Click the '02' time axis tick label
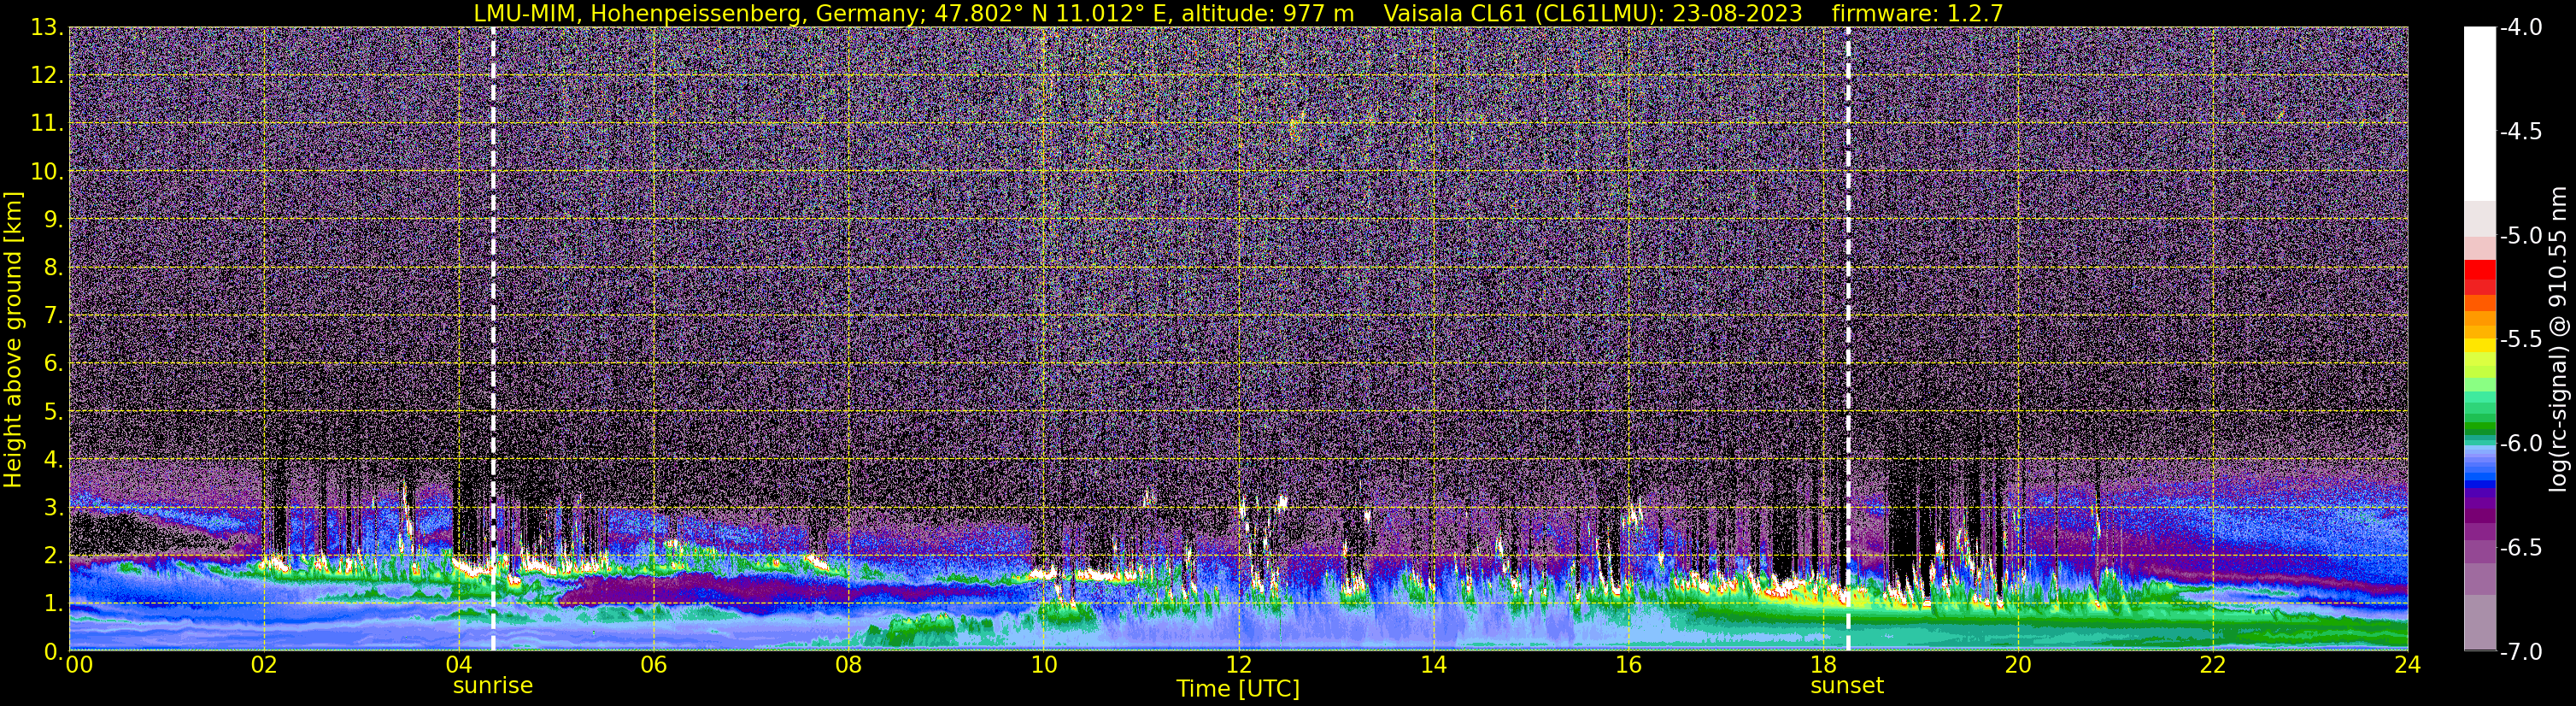 click(264, 665)
